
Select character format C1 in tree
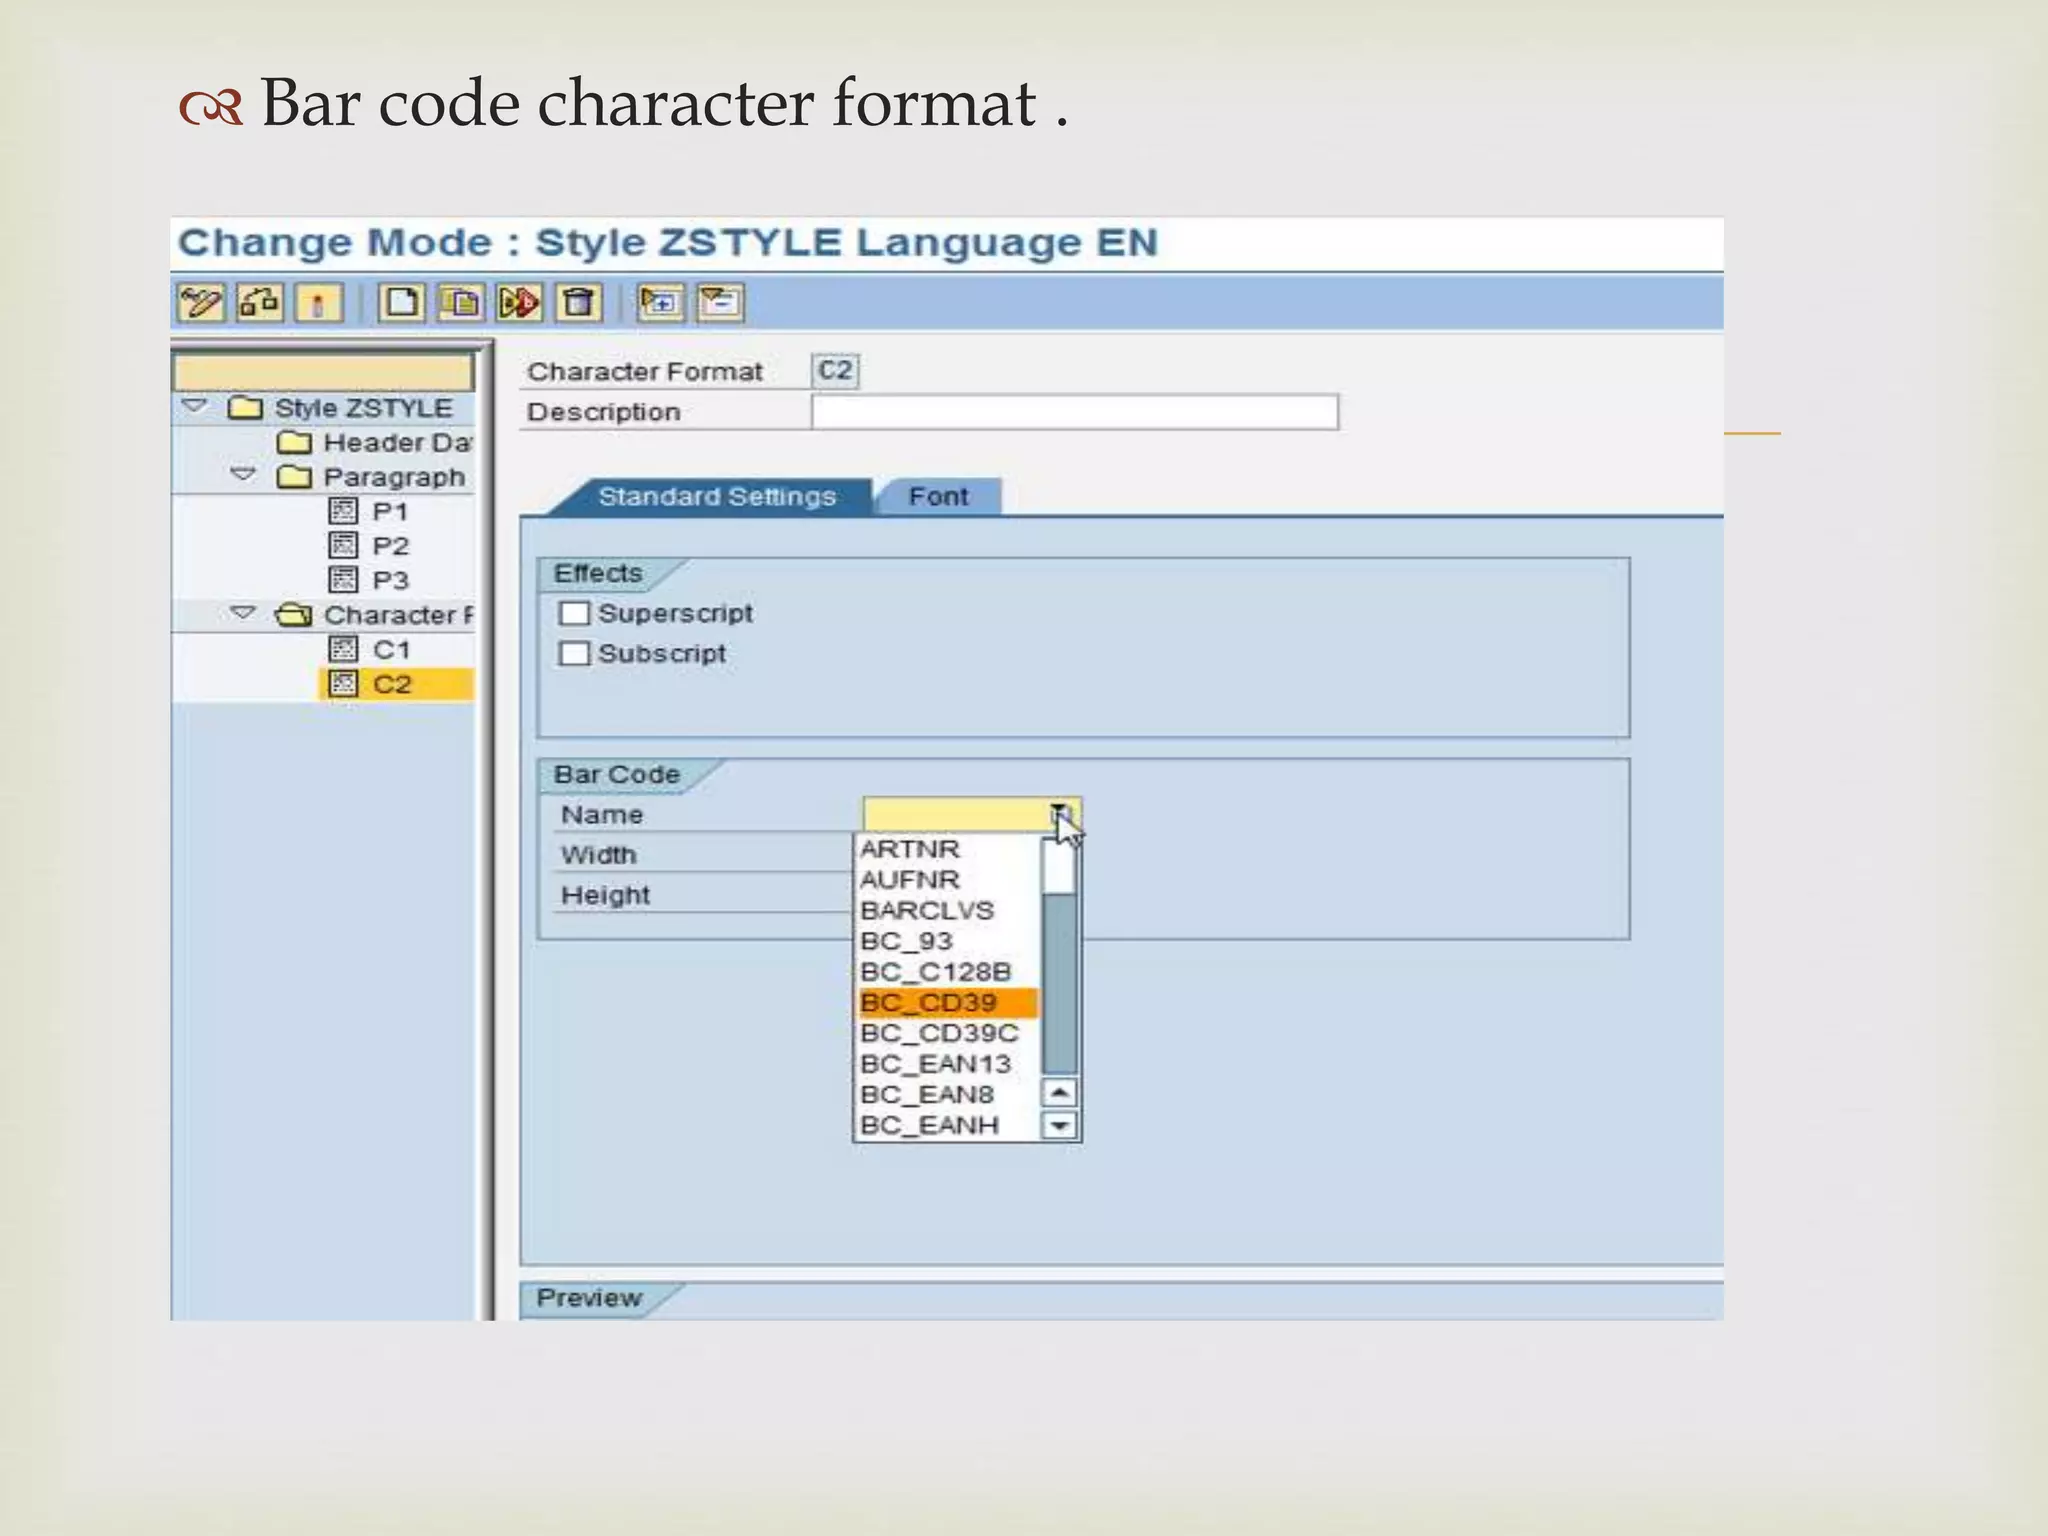(390, 650)
